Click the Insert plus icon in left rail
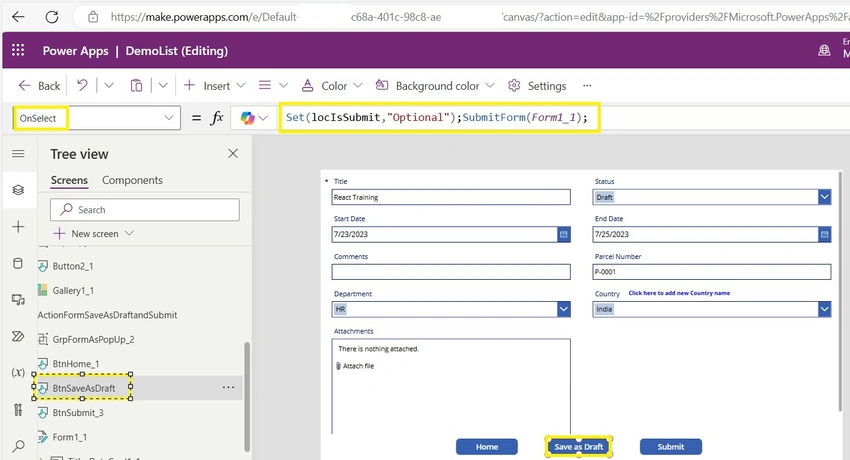Screen dimensions: 850x460 pos(18,226)
